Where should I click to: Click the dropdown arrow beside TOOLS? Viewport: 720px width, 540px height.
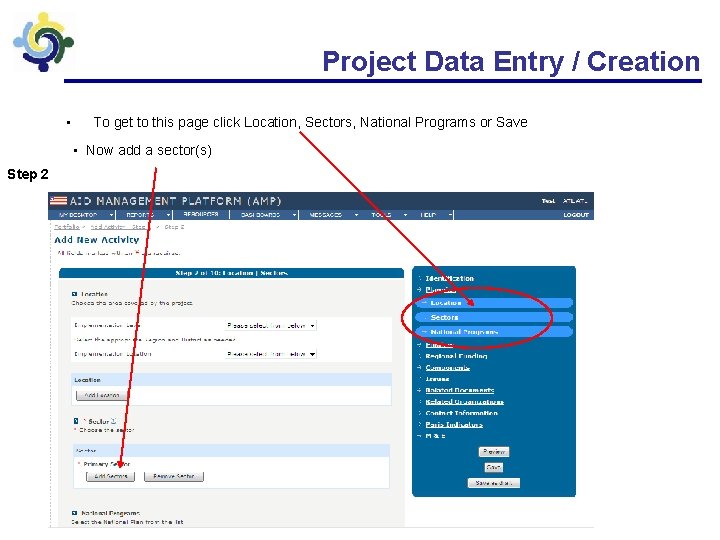[405, 215]
